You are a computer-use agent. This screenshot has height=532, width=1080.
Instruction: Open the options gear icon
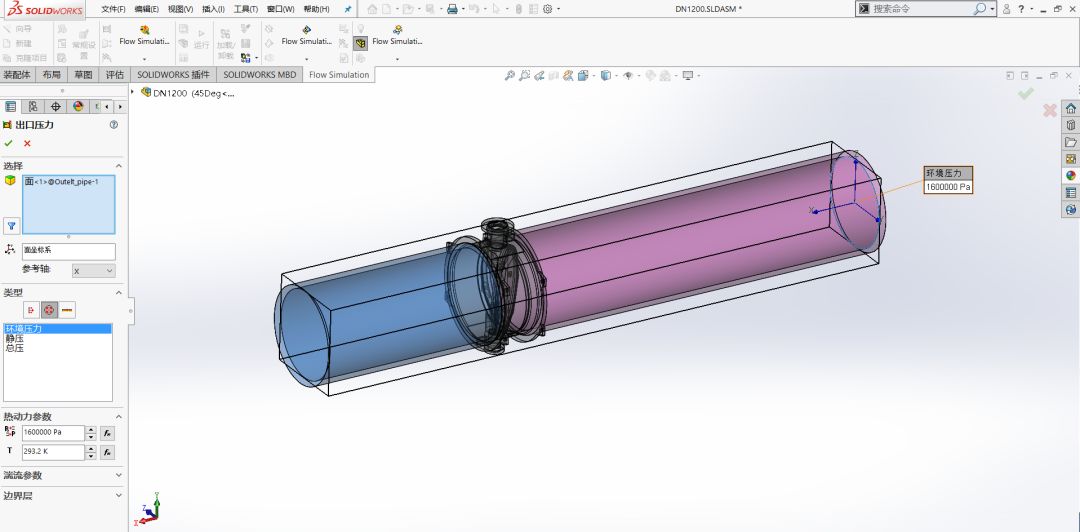click(x=548, y=9)
